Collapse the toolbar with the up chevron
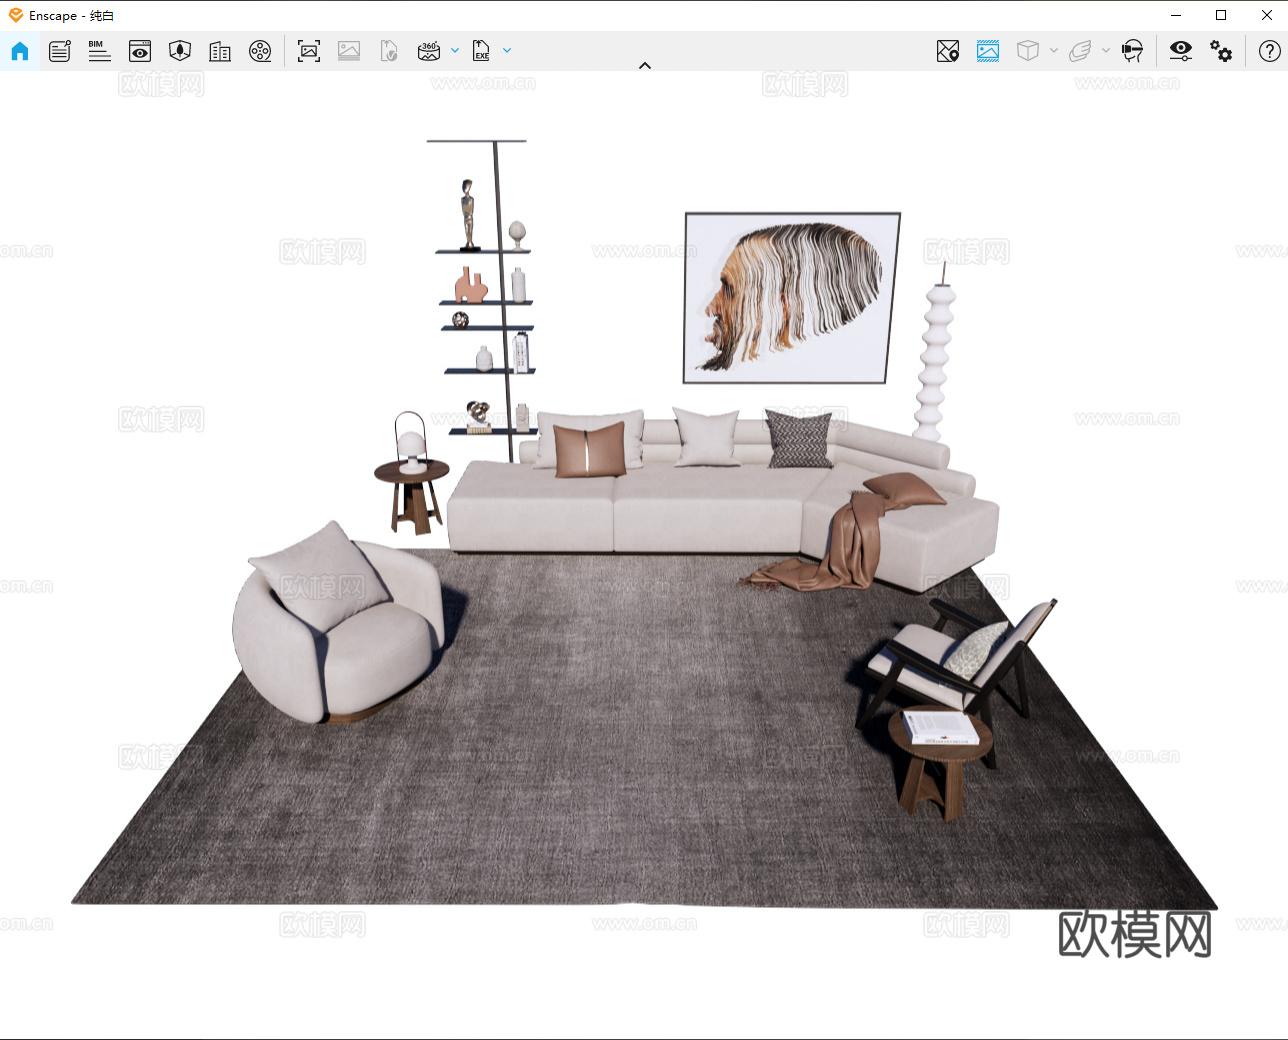The image size is (1288, 1040). coord(645,65)
